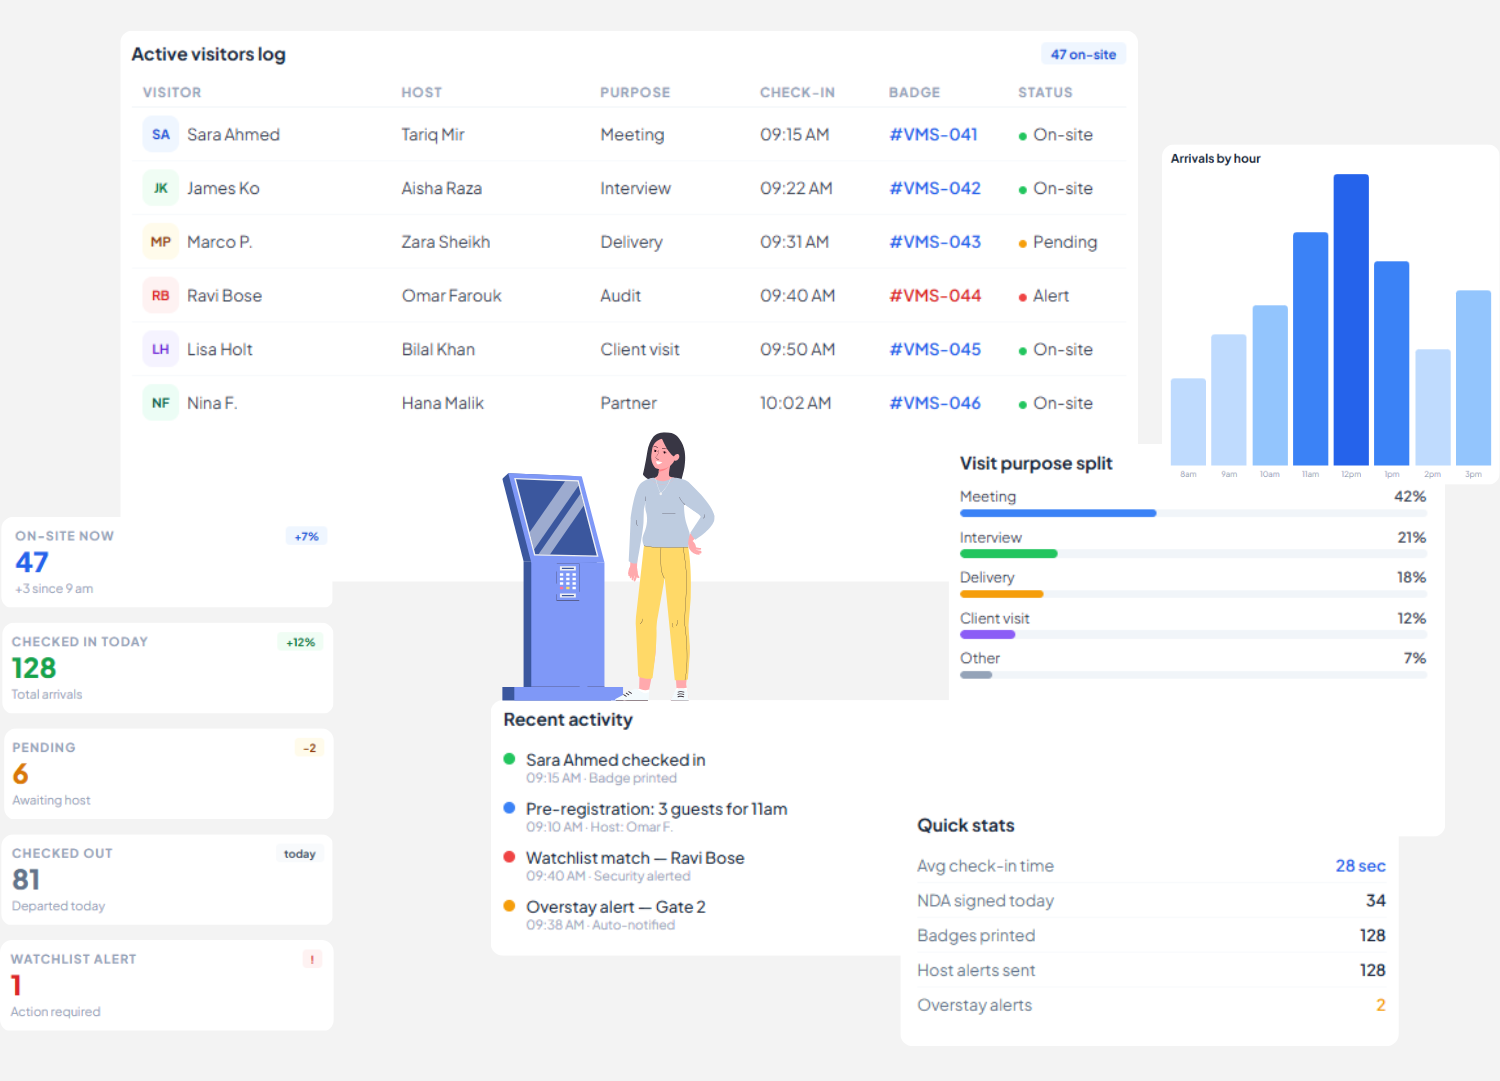Click Avg check-in time 28 sec value
The width and height of the screenshot is (1500, 1081).
[x=1360, y=866]
